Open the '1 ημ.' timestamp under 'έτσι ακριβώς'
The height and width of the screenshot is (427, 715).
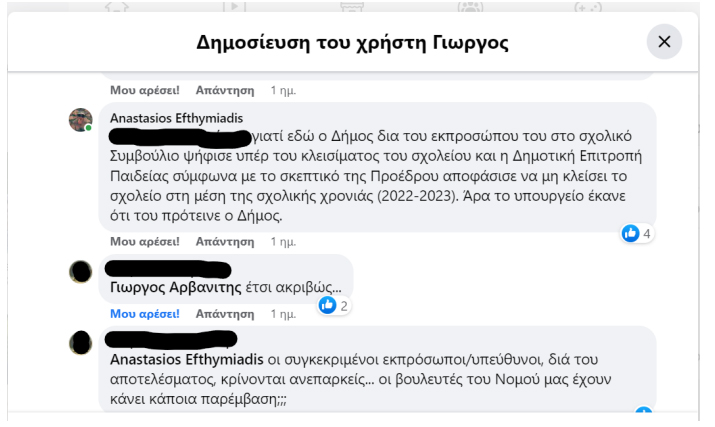click(283, 314)
